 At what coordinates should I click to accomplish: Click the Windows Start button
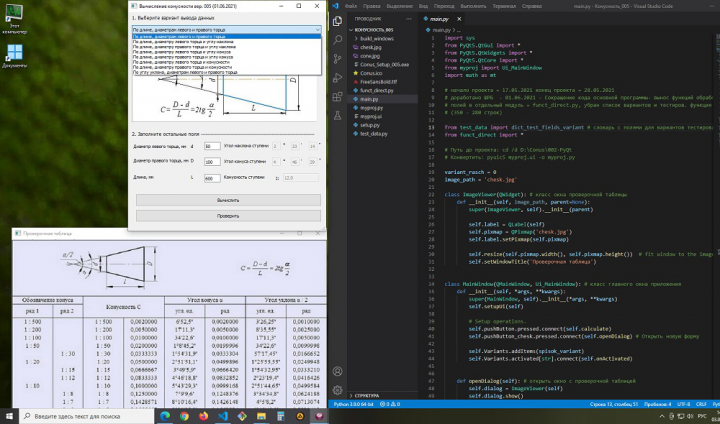tap(7, 415)
